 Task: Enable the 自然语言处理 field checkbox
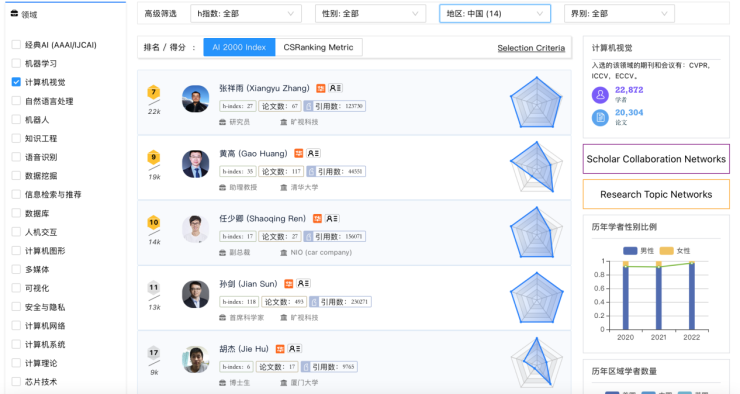(16, 101)
